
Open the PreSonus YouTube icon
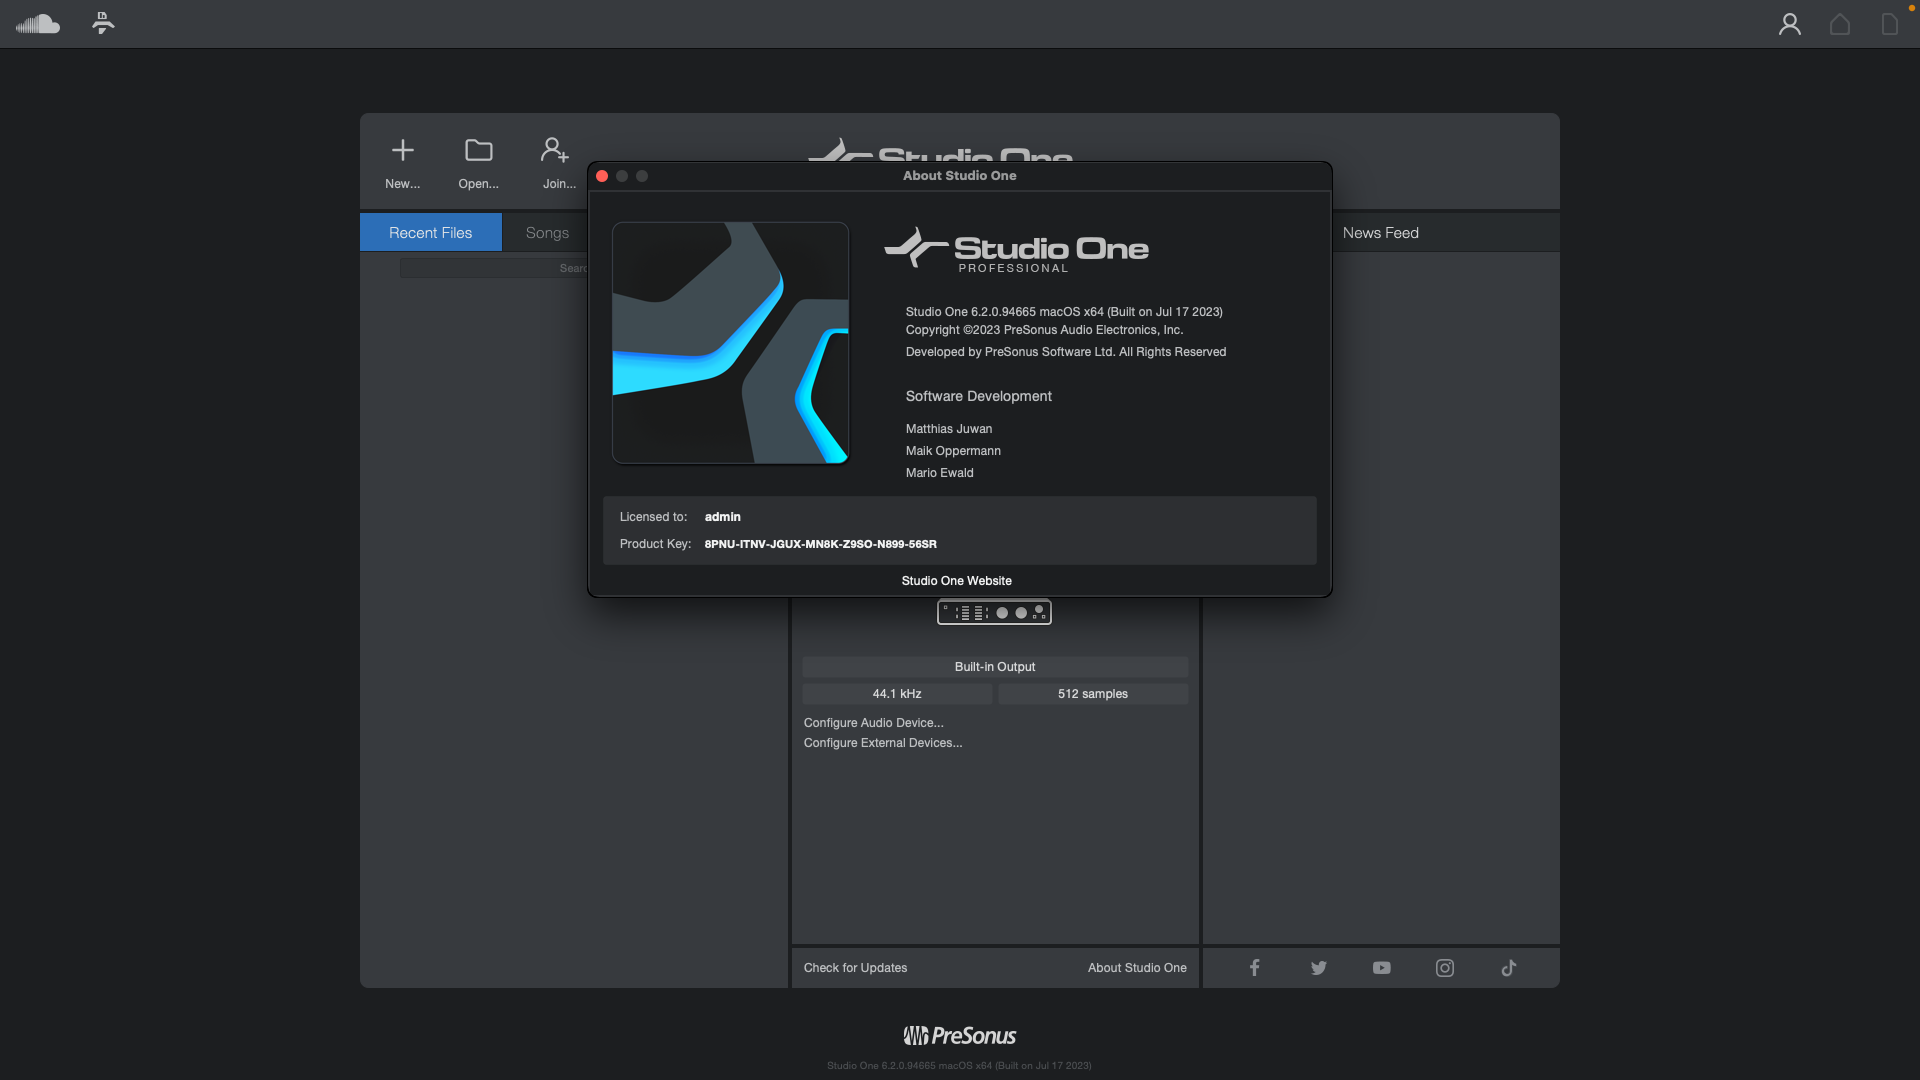(x=1381, y=967)
